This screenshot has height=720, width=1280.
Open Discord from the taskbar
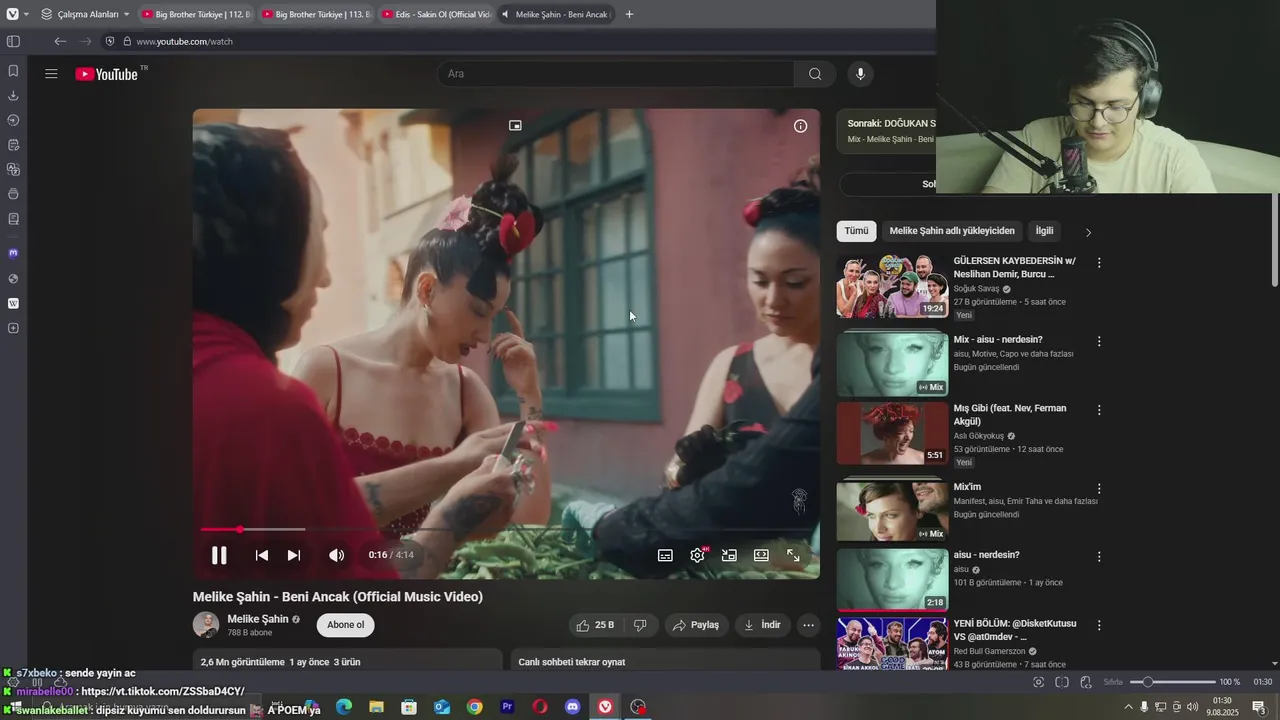click(x=572, y=707)
